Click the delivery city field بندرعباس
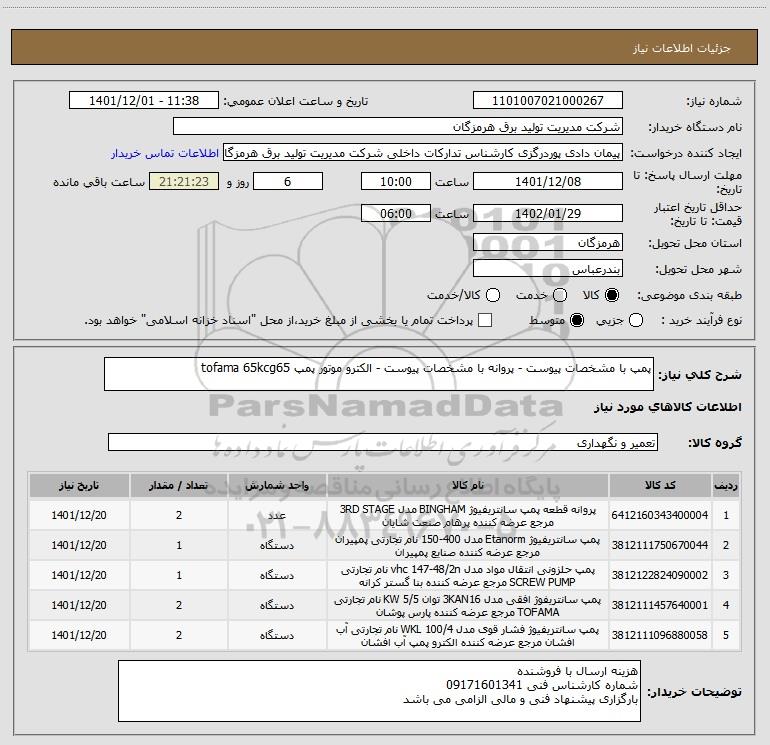The image size is (770, 745). pyautogui.click(x=548, y=269)
